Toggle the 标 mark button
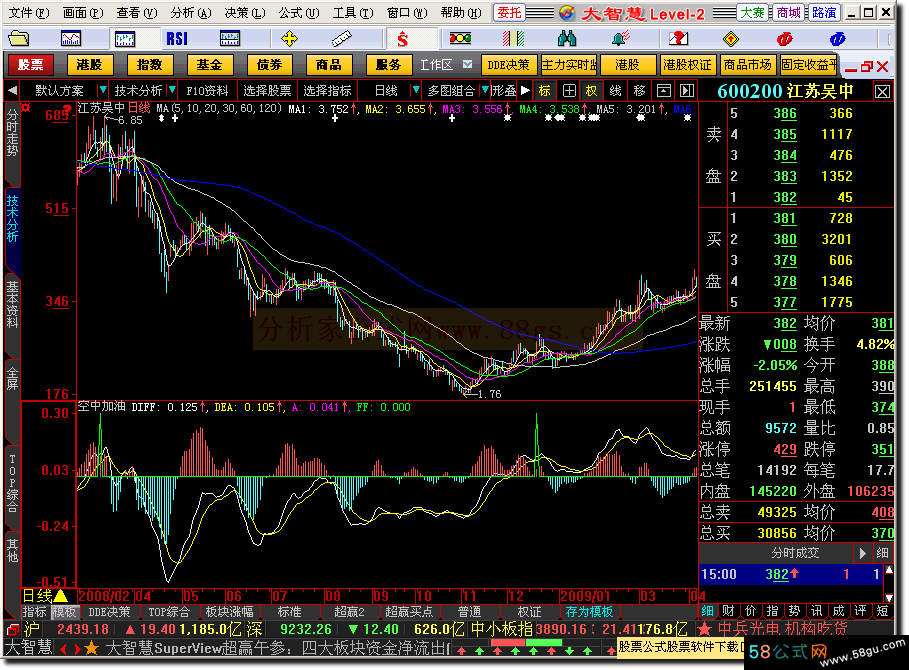Viewport: 909px width, 670px height. click(x=544, y=91)
